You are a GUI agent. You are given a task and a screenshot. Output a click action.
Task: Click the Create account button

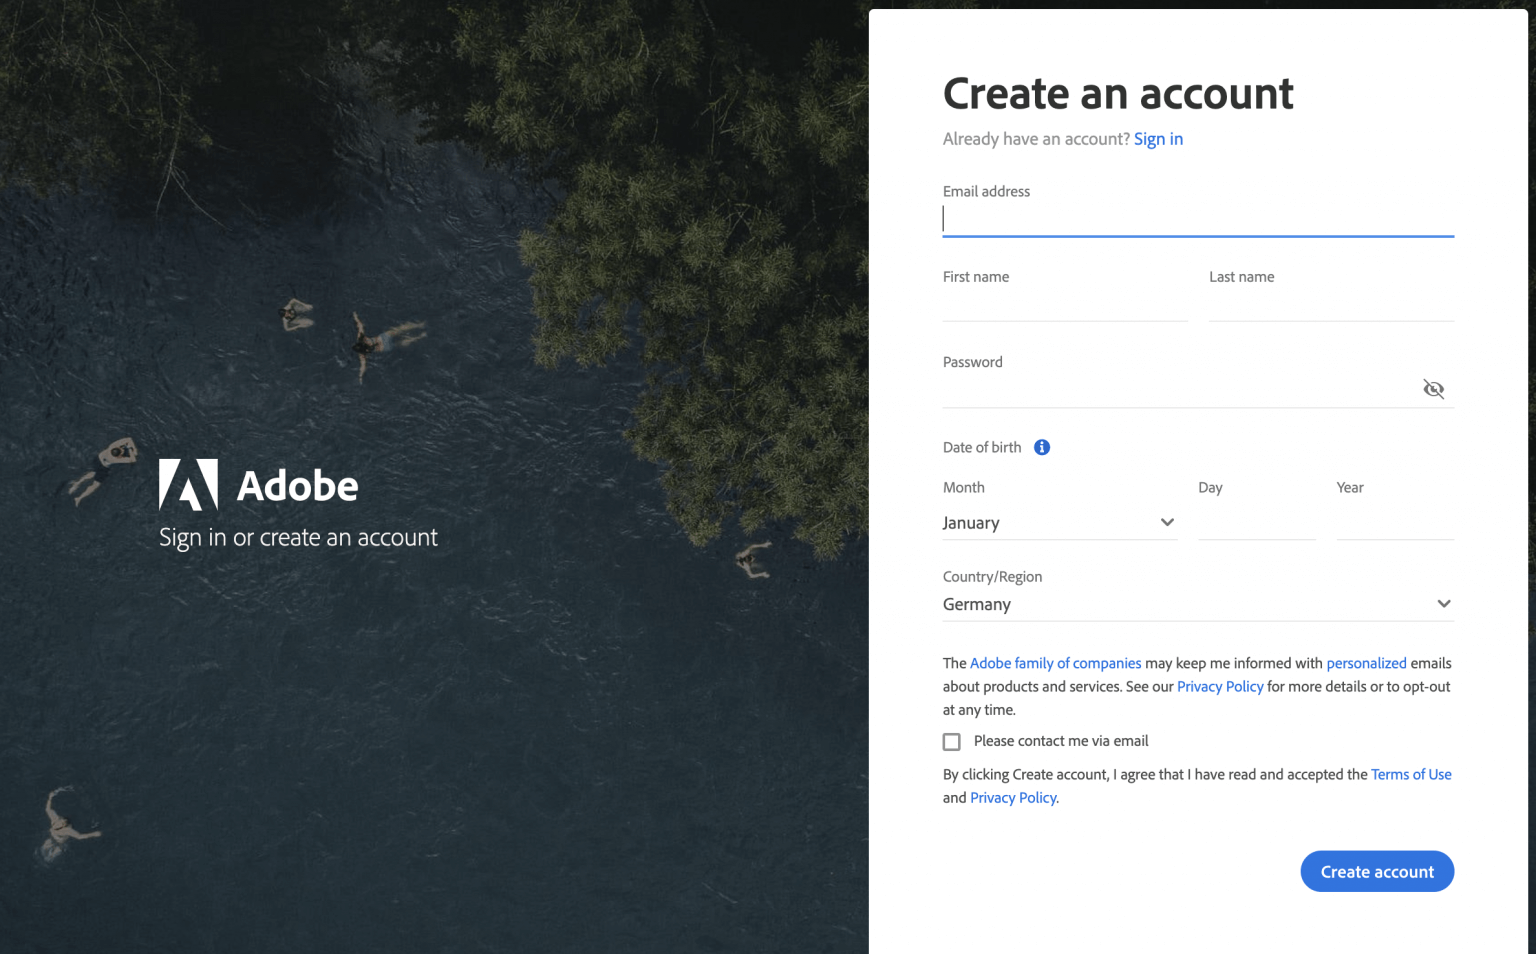pyautogui.click(x=1376, y=871)
